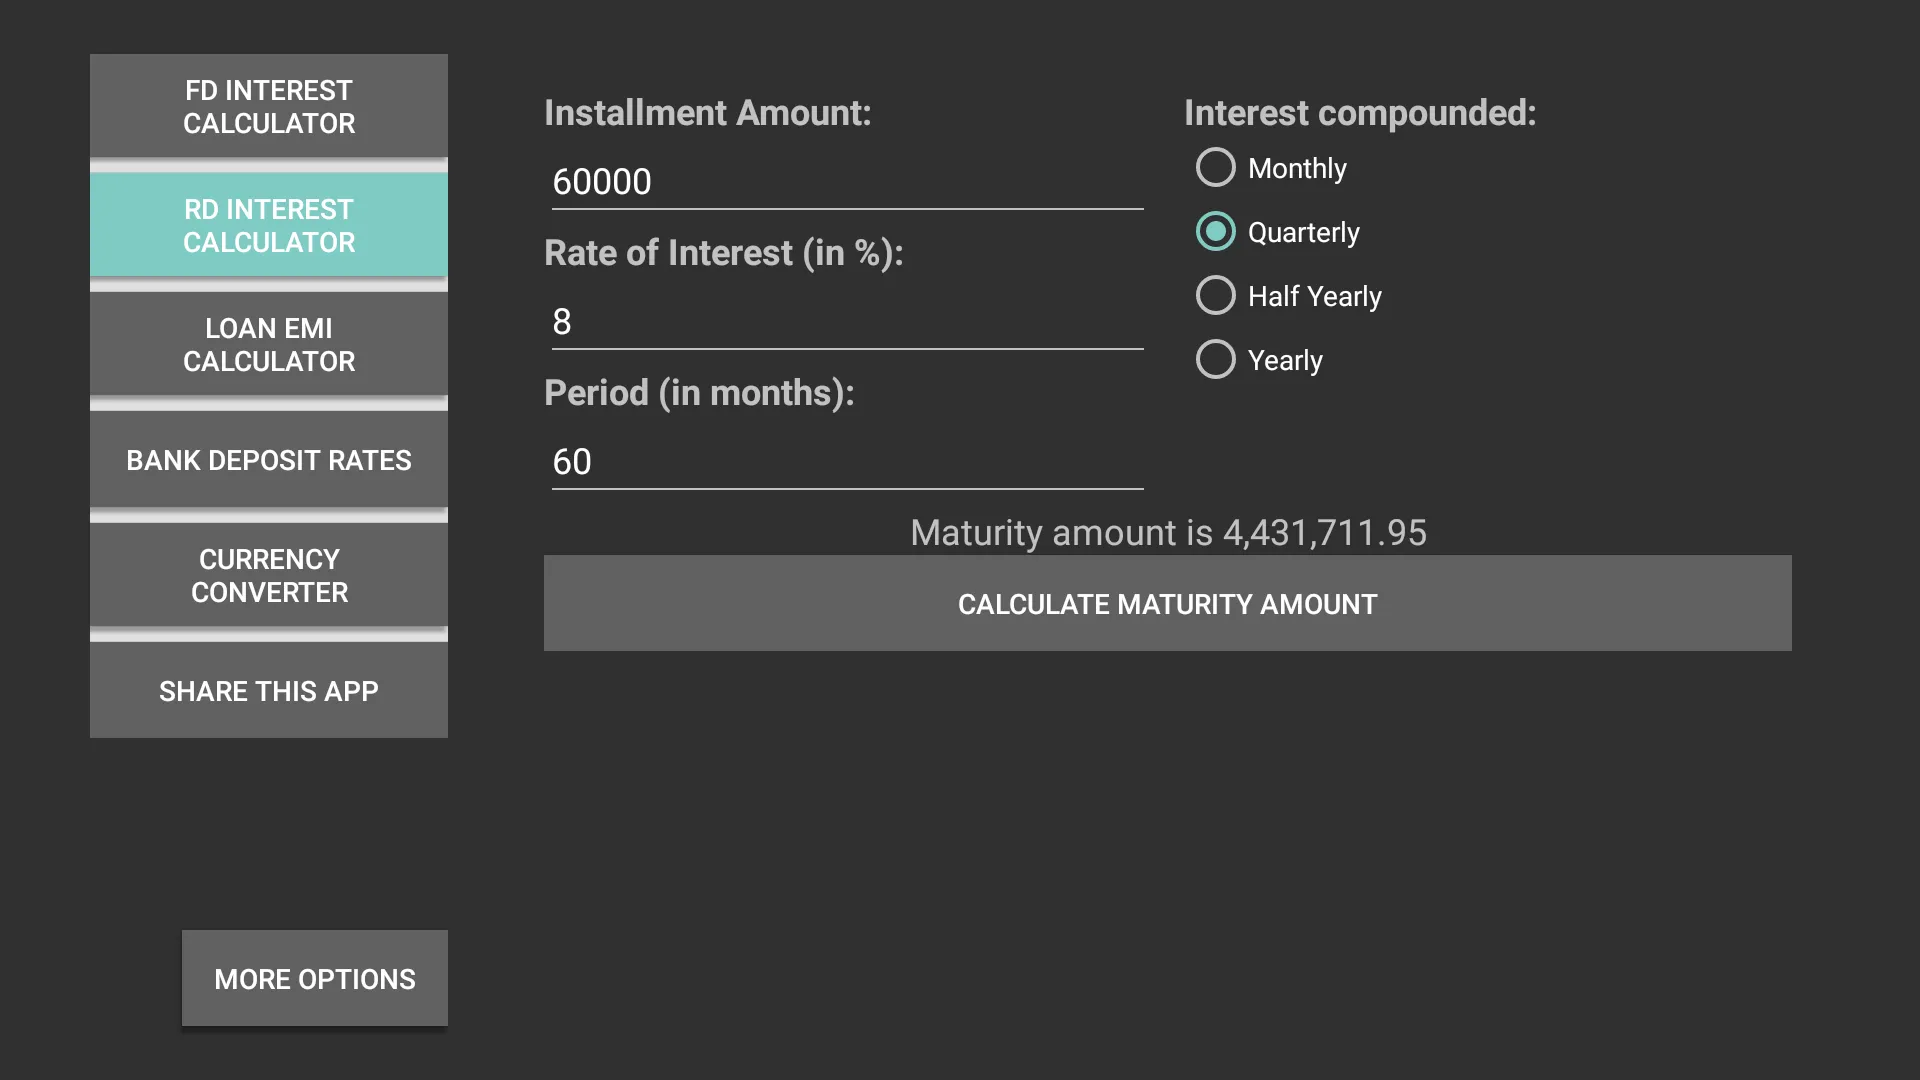Open the Loan EMI Calculator
Viewport: 1920px width, 1080px height.
(x=268, y=344)
